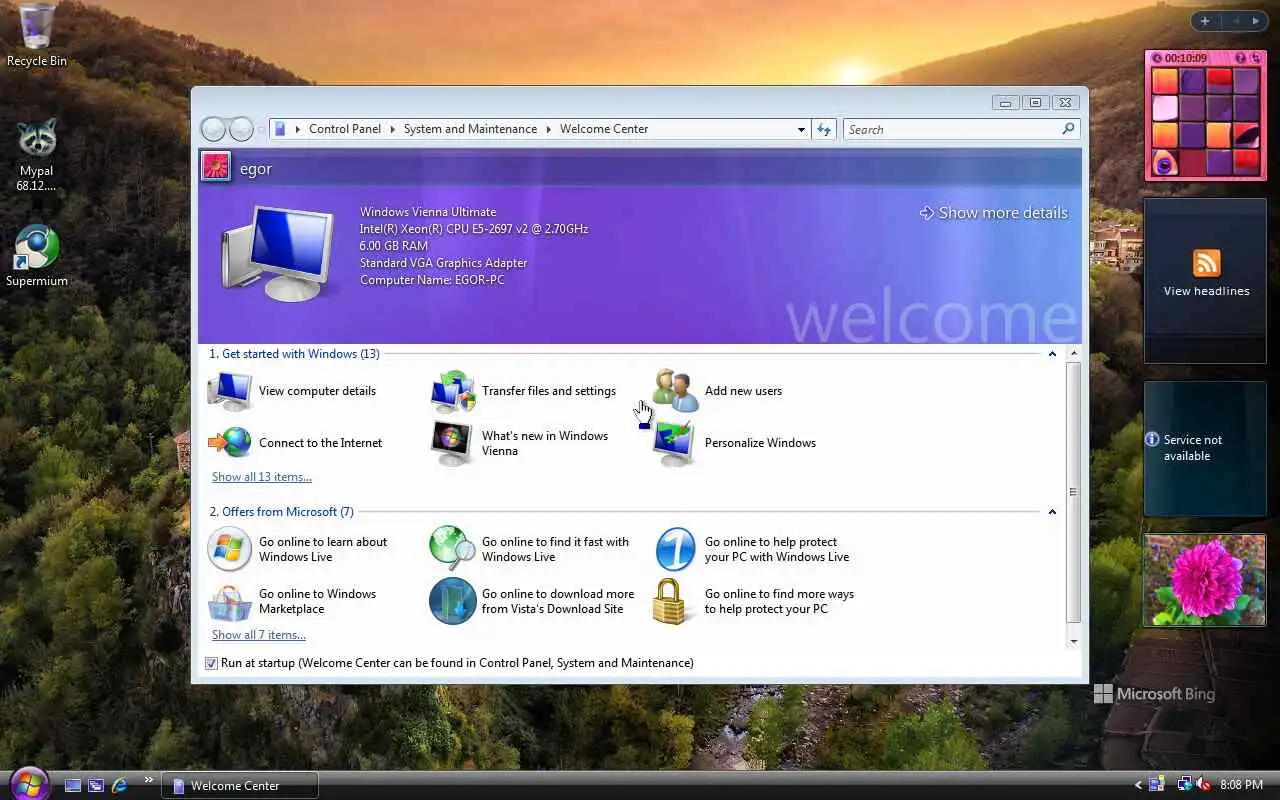This screenshot has height=800, width=1280.
Task: Open the Recycle Bin desktop icon
Action: pyautogui.click(x=37, y=35)
